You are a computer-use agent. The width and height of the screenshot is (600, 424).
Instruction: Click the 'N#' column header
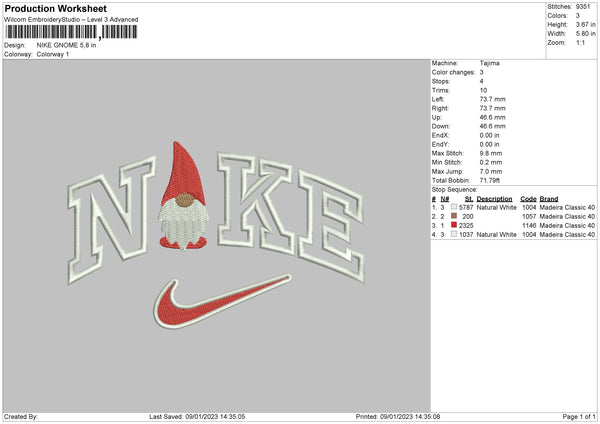[445, 199]
